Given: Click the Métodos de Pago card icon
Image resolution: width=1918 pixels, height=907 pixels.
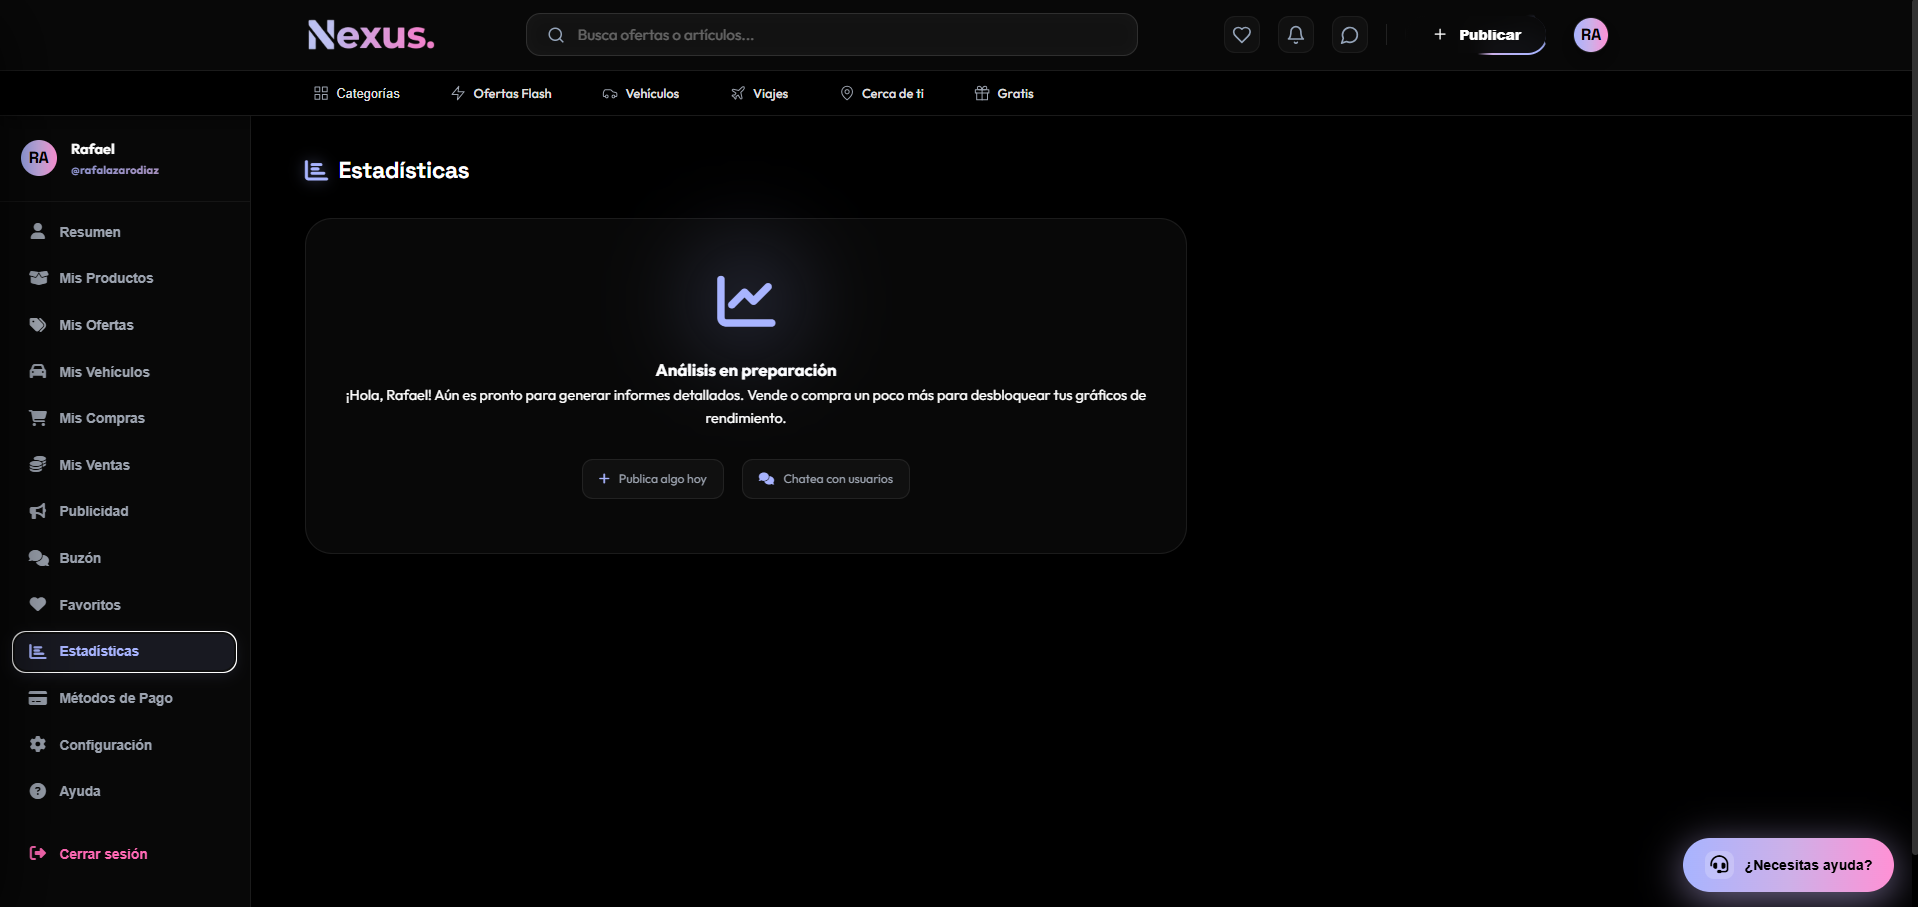Looking at the screenshot, I should click(x=38, y=698).
